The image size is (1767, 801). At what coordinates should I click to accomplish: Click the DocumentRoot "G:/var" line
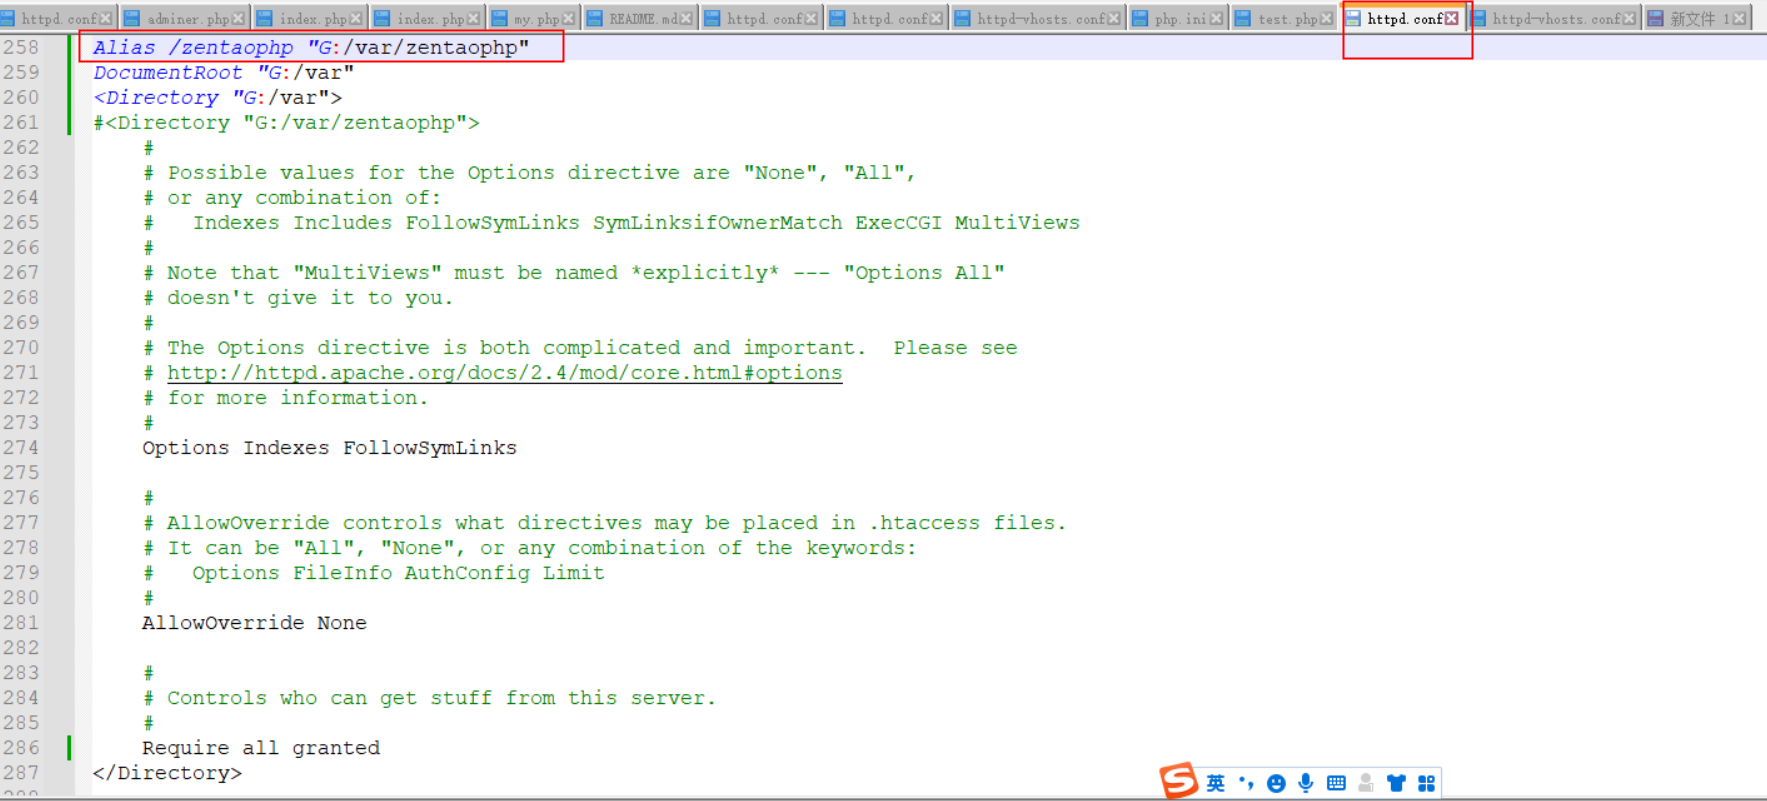[223, 73]
